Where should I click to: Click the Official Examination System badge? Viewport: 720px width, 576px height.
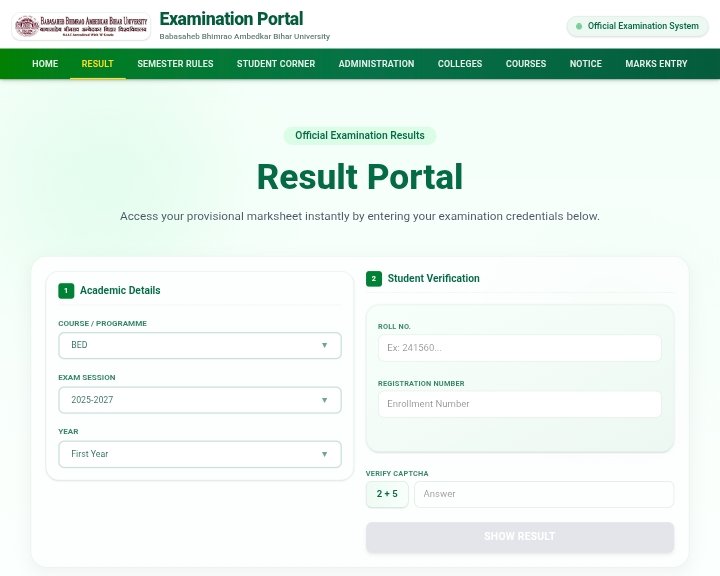point(637,26)
